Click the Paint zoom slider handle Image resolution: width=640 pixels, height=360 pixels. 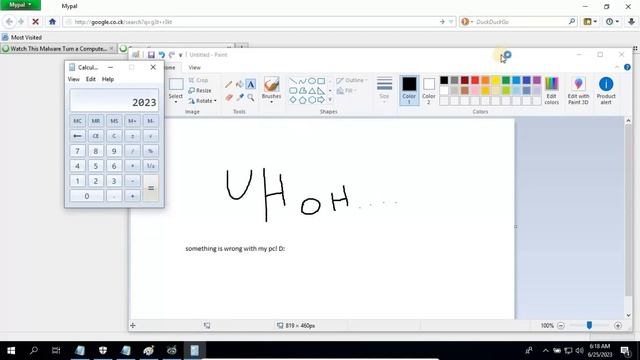tap(589, 325)
